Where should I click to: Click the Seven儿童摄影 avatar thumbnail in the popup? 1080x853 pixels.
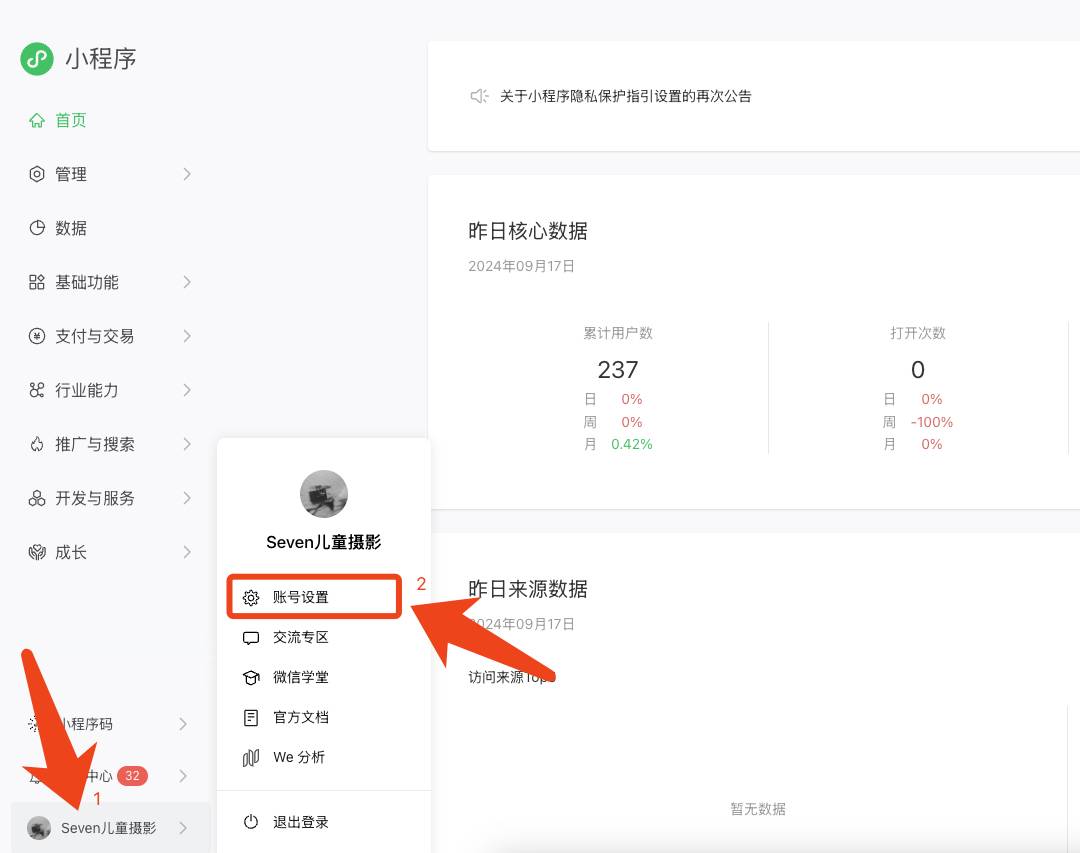[323, 493]
